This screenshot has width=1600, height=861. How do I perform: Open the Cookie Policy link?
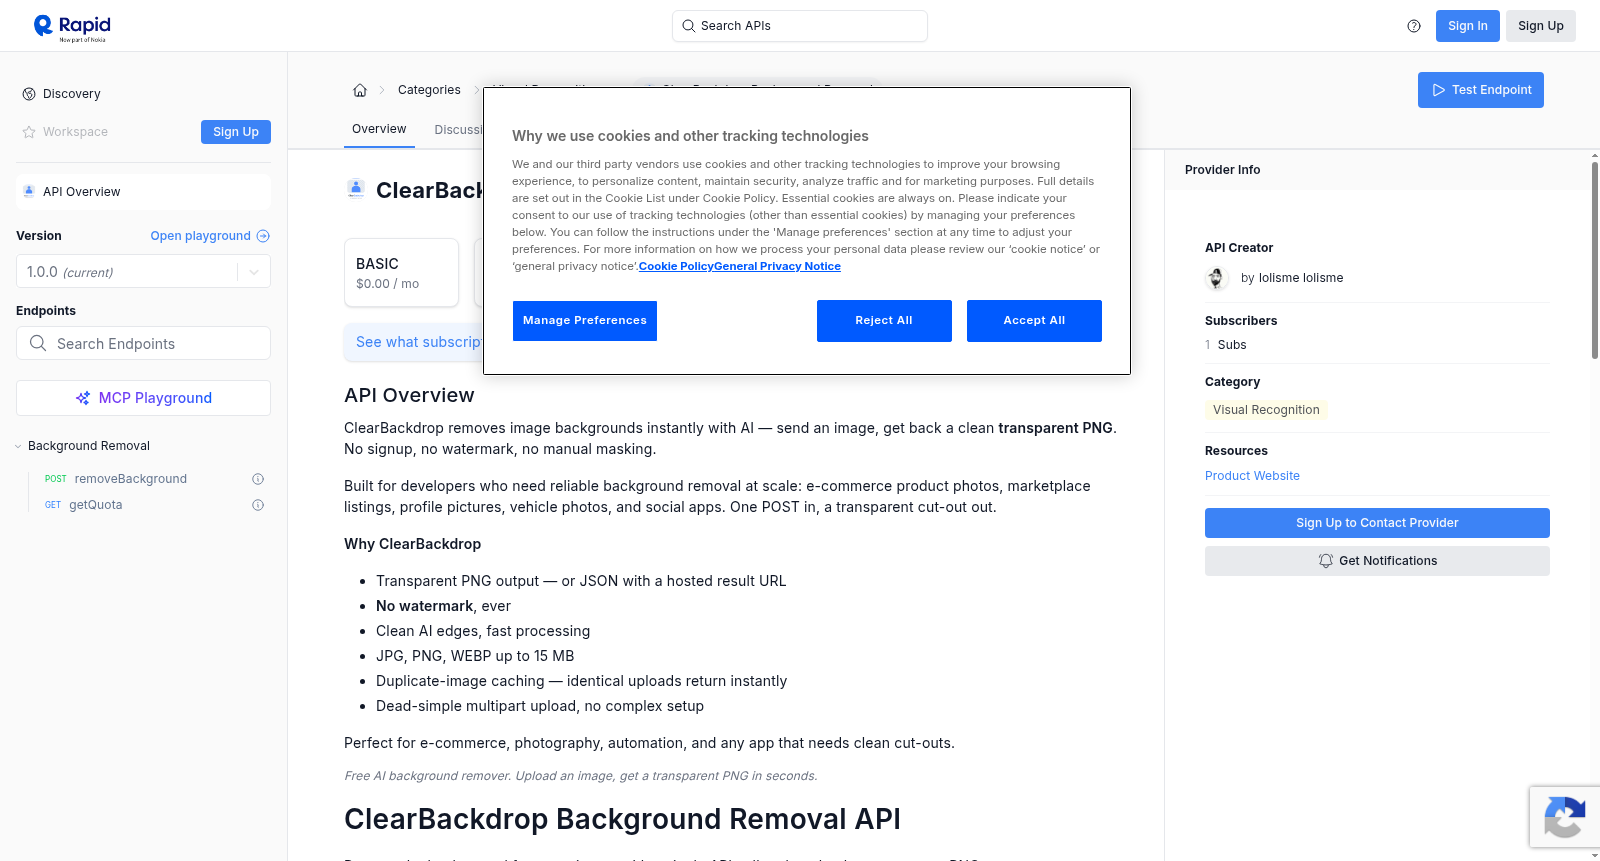[676, 266]
